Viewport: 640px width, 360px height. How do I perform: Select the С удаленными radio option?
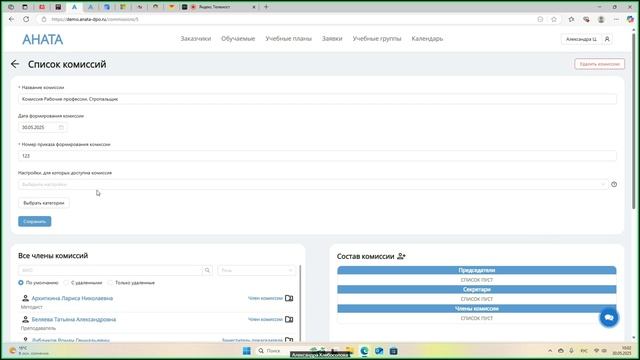(66, 282)
